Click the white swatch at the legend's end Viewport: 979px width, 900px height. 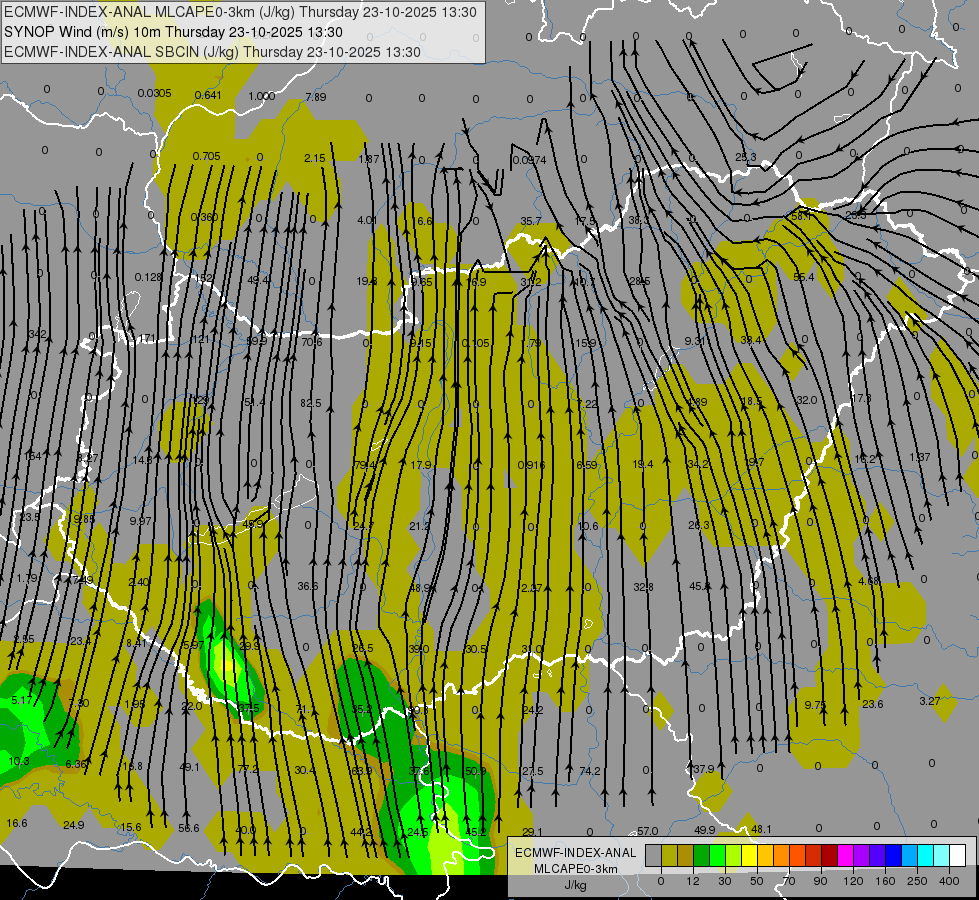[957, 855]
